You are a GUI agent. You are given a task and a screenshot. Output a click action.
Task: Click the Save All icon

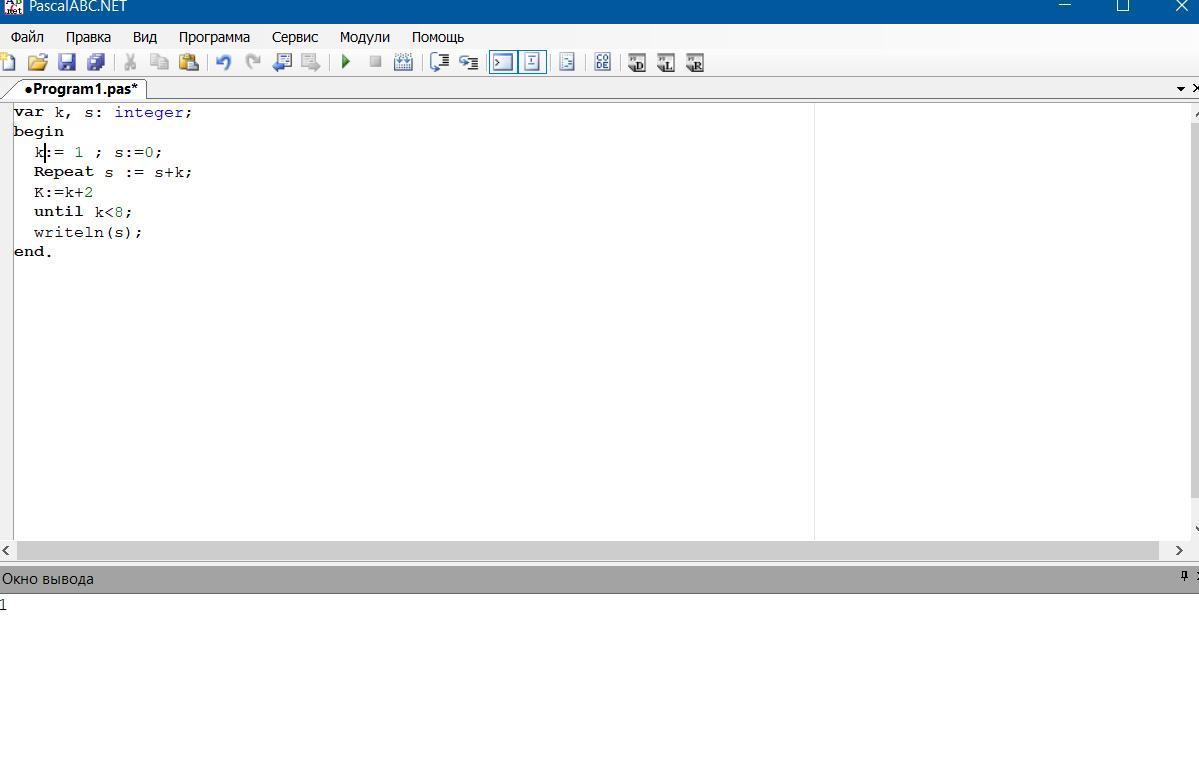click(96, 62)
